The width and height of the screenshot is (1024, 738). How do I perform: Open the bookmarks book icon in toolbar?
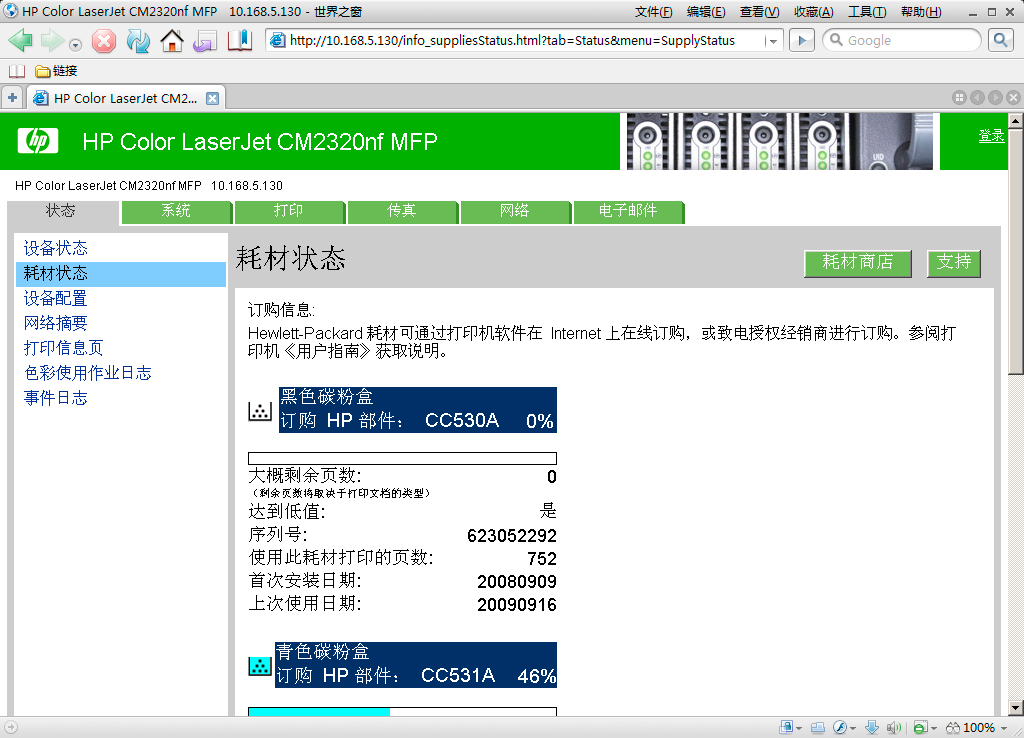point(240,41)
